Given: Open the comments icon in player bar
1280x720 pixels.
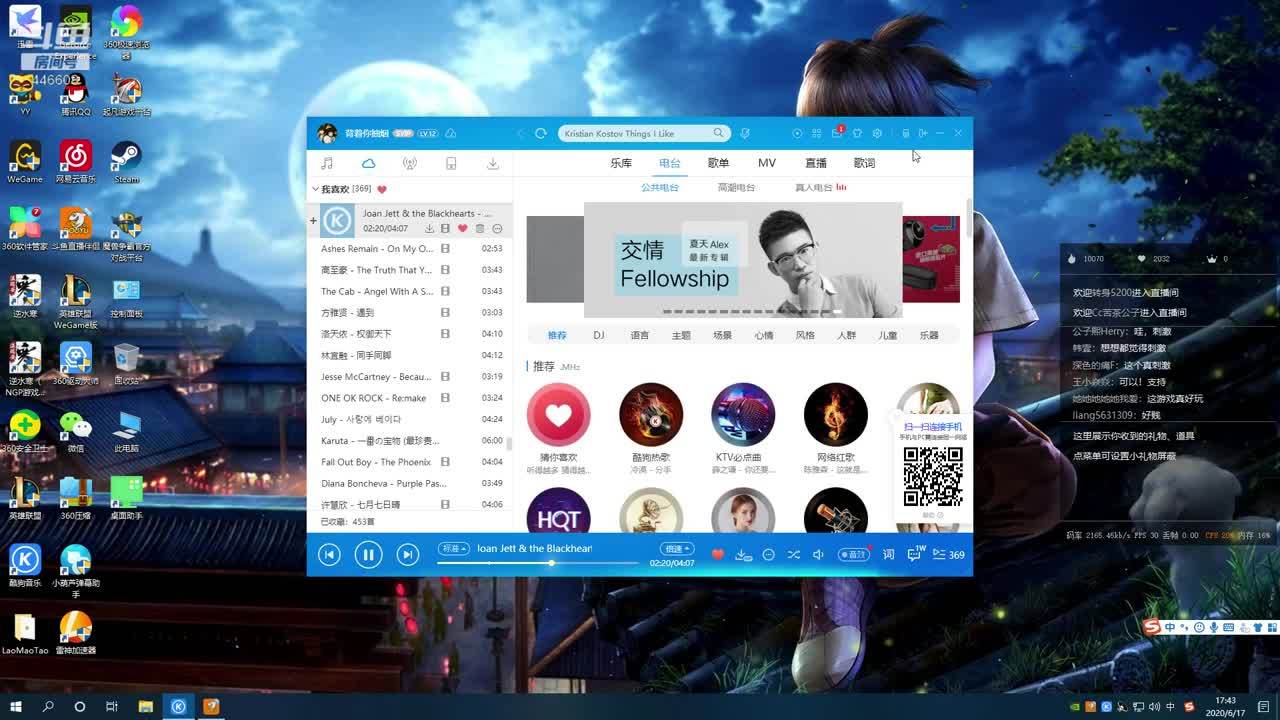Looking at the screenshot, I should [x=914, y=554].
